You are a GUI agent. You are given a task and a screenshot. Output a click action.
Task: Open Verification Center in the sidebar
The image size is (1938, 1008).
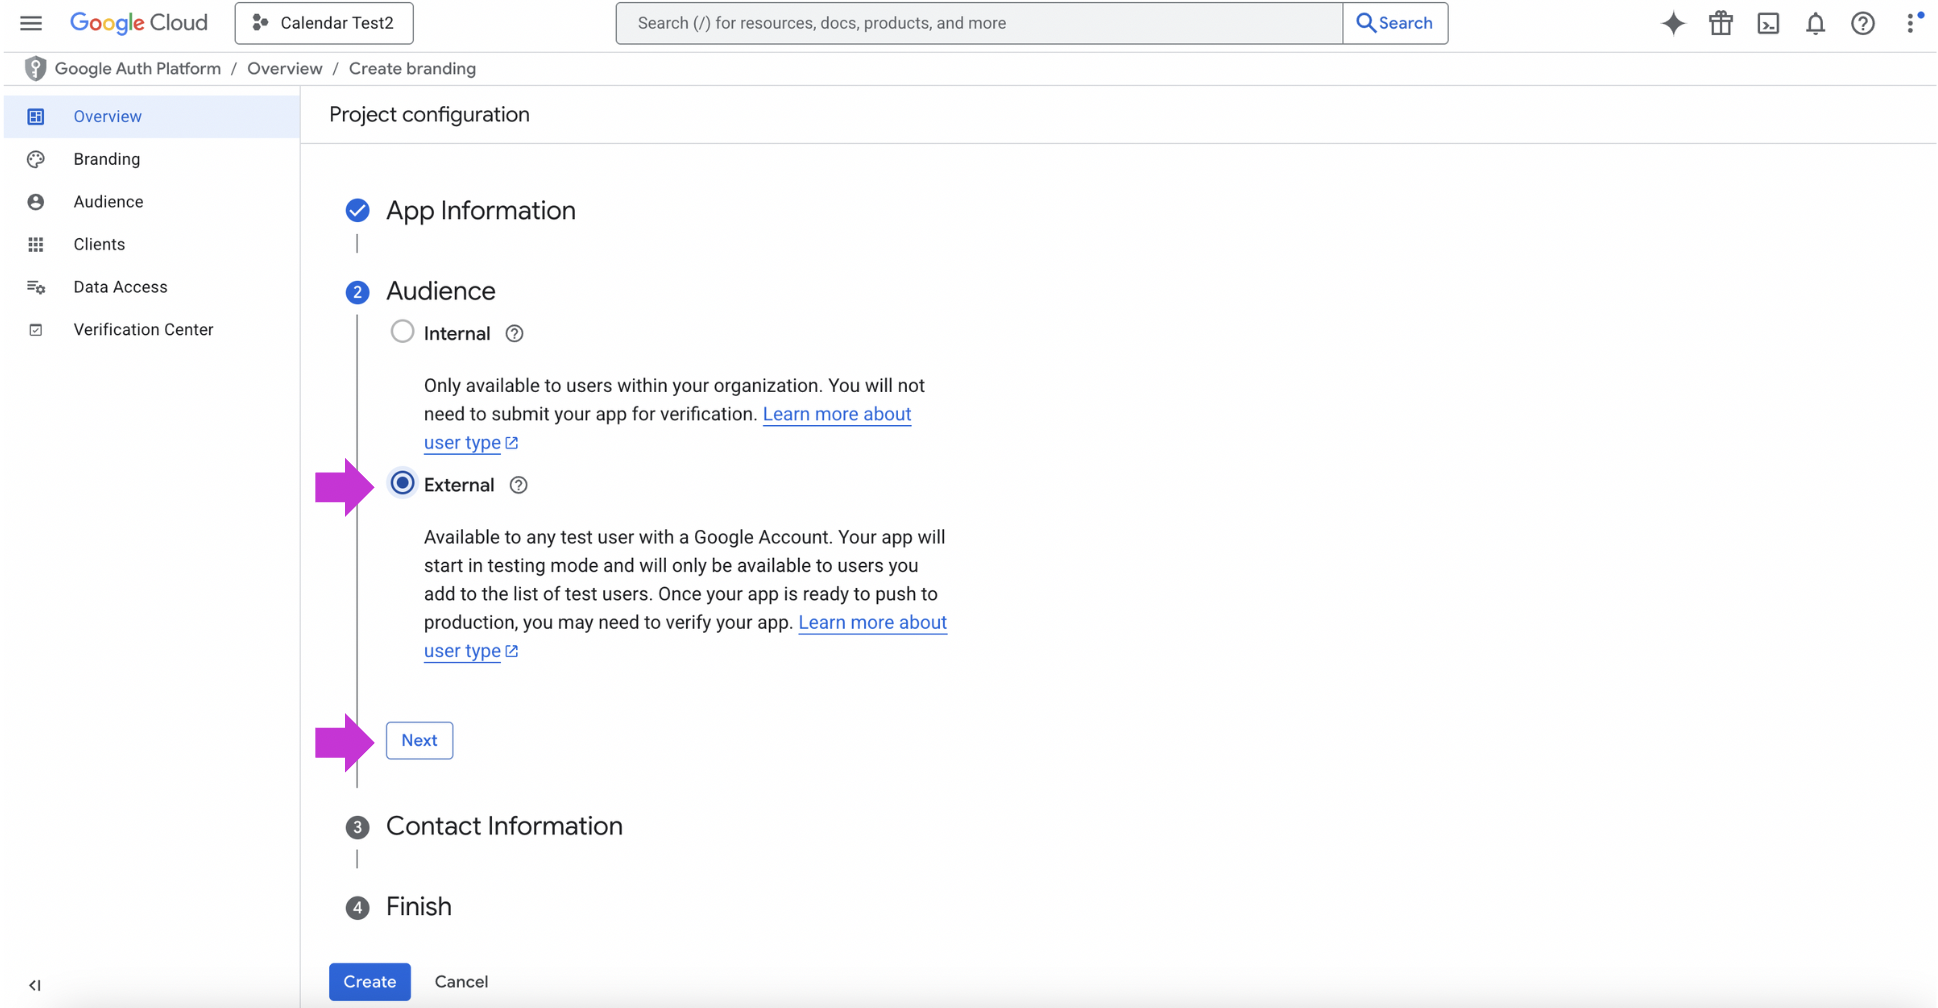(152, 330)
